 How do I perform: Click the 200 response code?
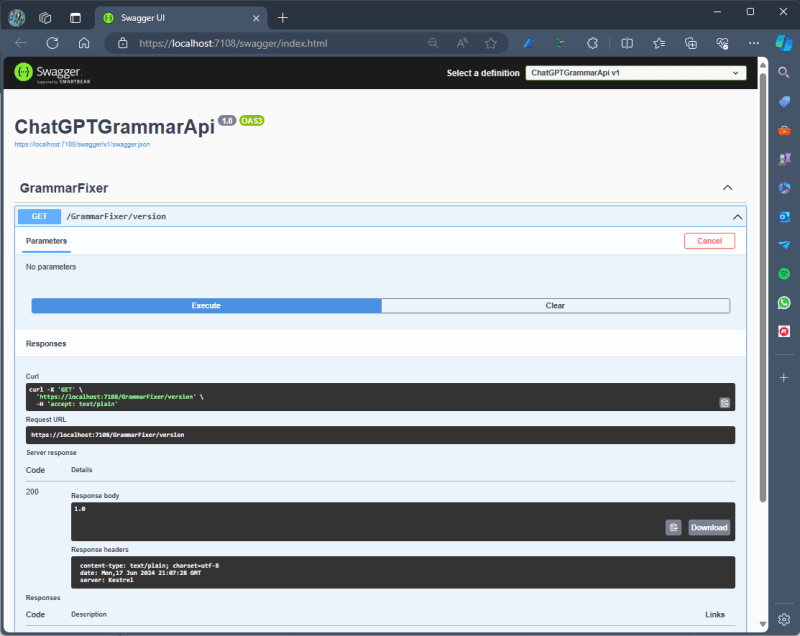click(32, 492)
